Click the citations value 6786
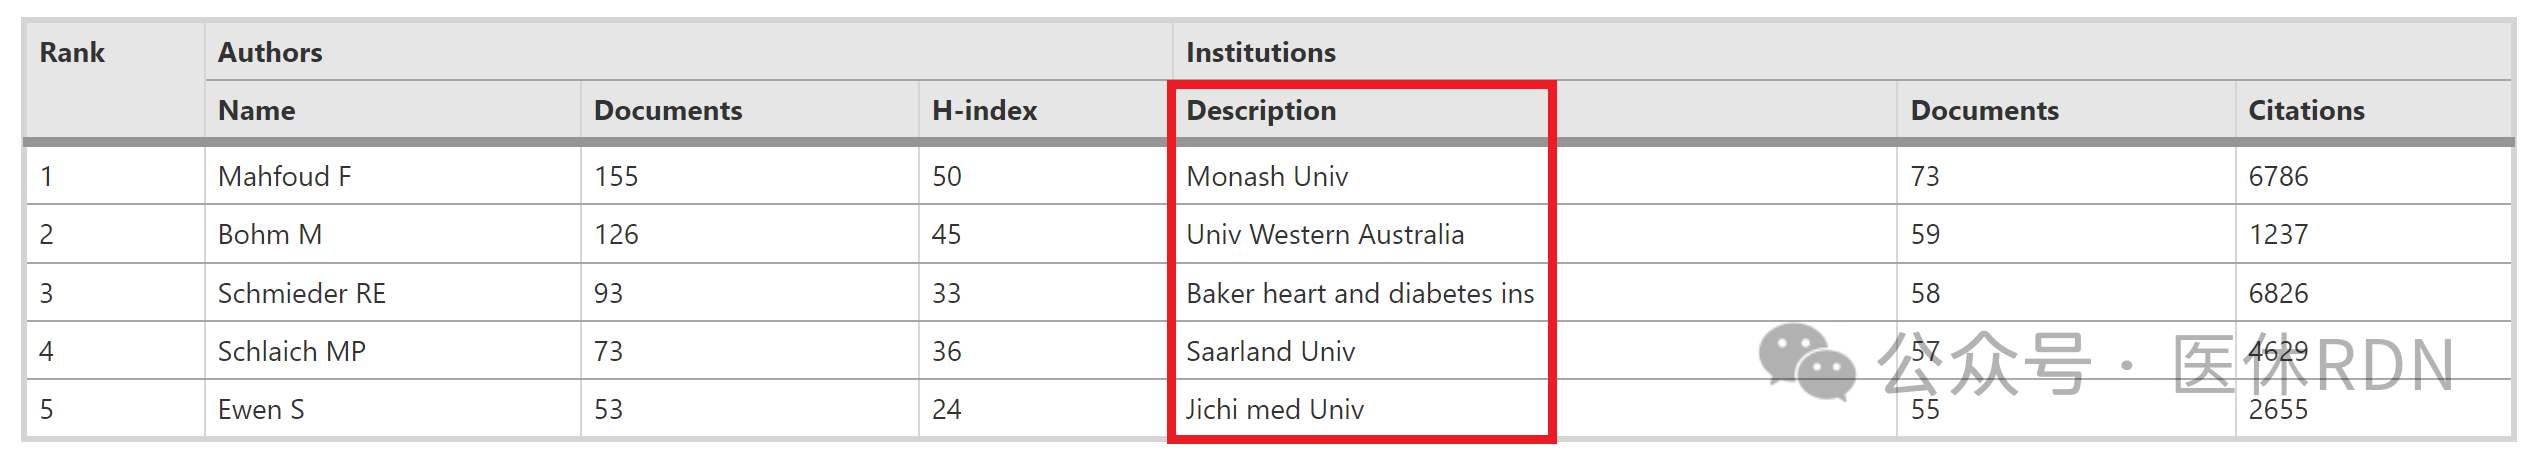The height and width of the screenshot is (467, 2538). pyautogui.click(x=2278, y=176)
